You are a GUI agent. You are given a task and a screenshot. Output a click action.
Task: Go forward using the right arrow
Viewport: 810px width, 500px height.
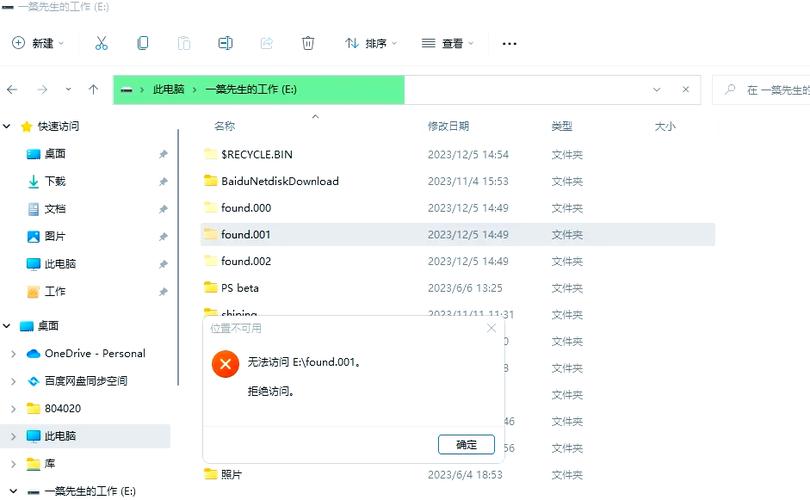(x=42, y=90)
